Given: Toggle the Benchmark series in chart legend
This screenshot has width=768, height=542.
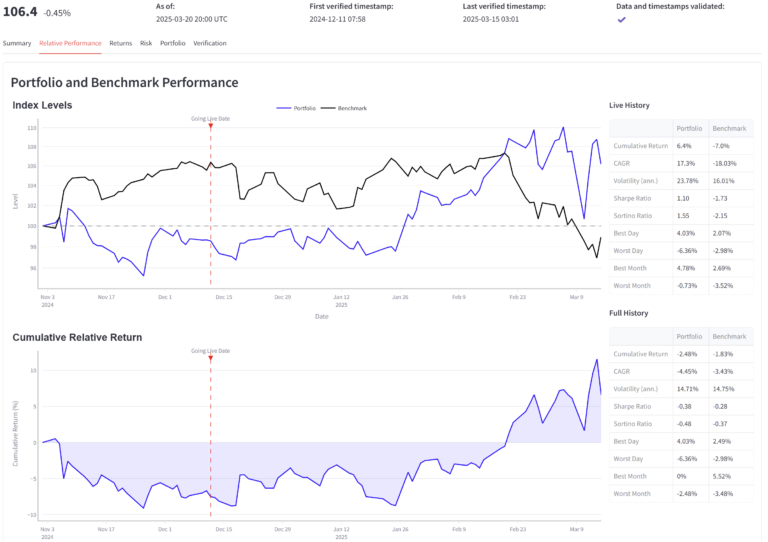Looking at the screenshot, I should point(347,107).
